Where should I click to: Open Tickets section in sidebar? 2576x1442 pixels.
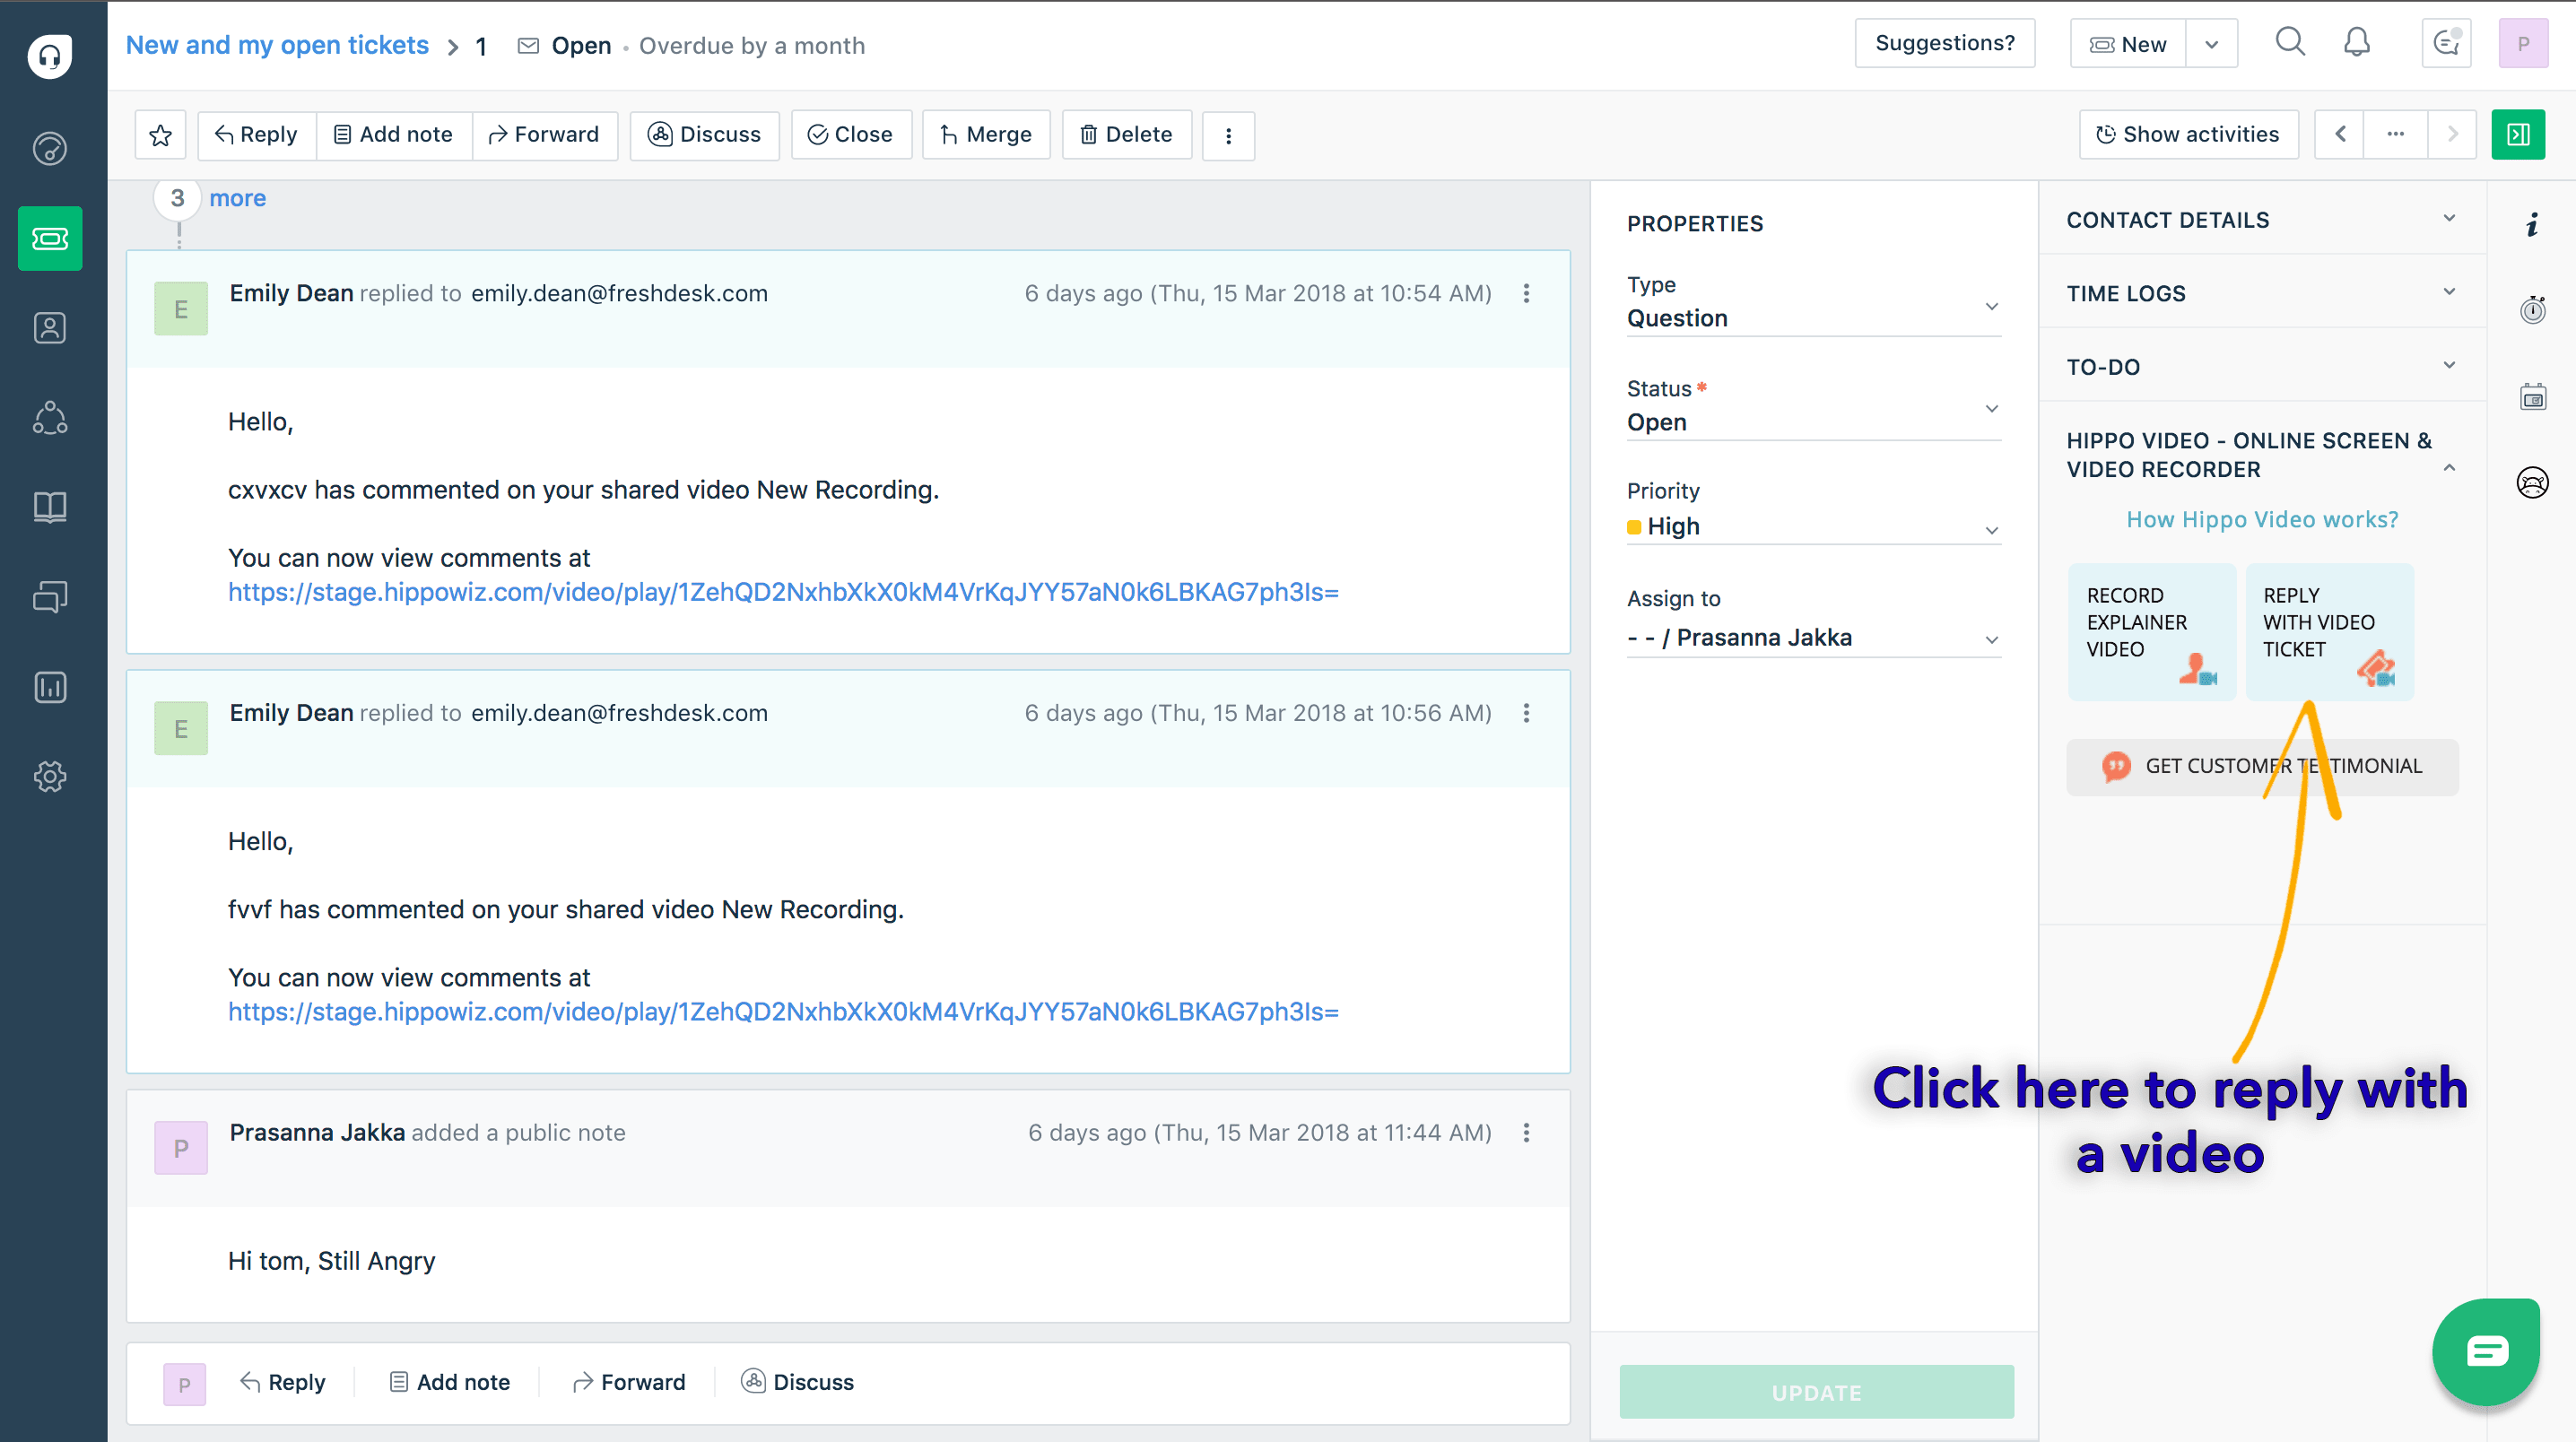[x=50, y=238]
